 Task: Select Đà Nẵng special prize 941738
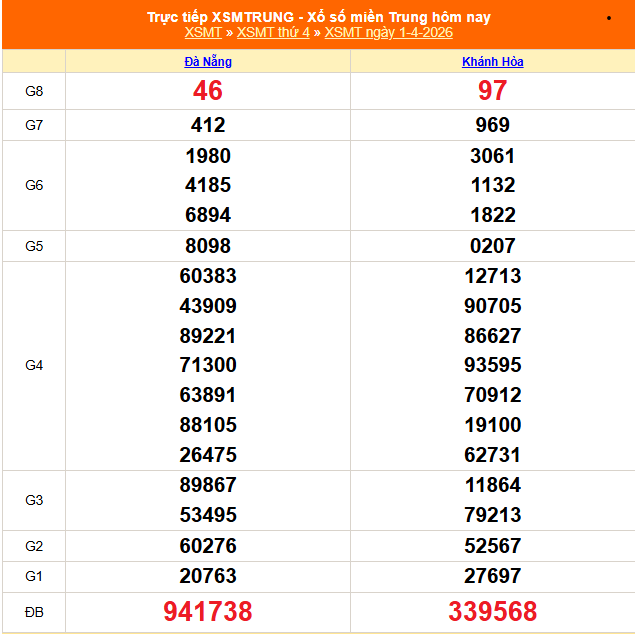click(208, 611)
